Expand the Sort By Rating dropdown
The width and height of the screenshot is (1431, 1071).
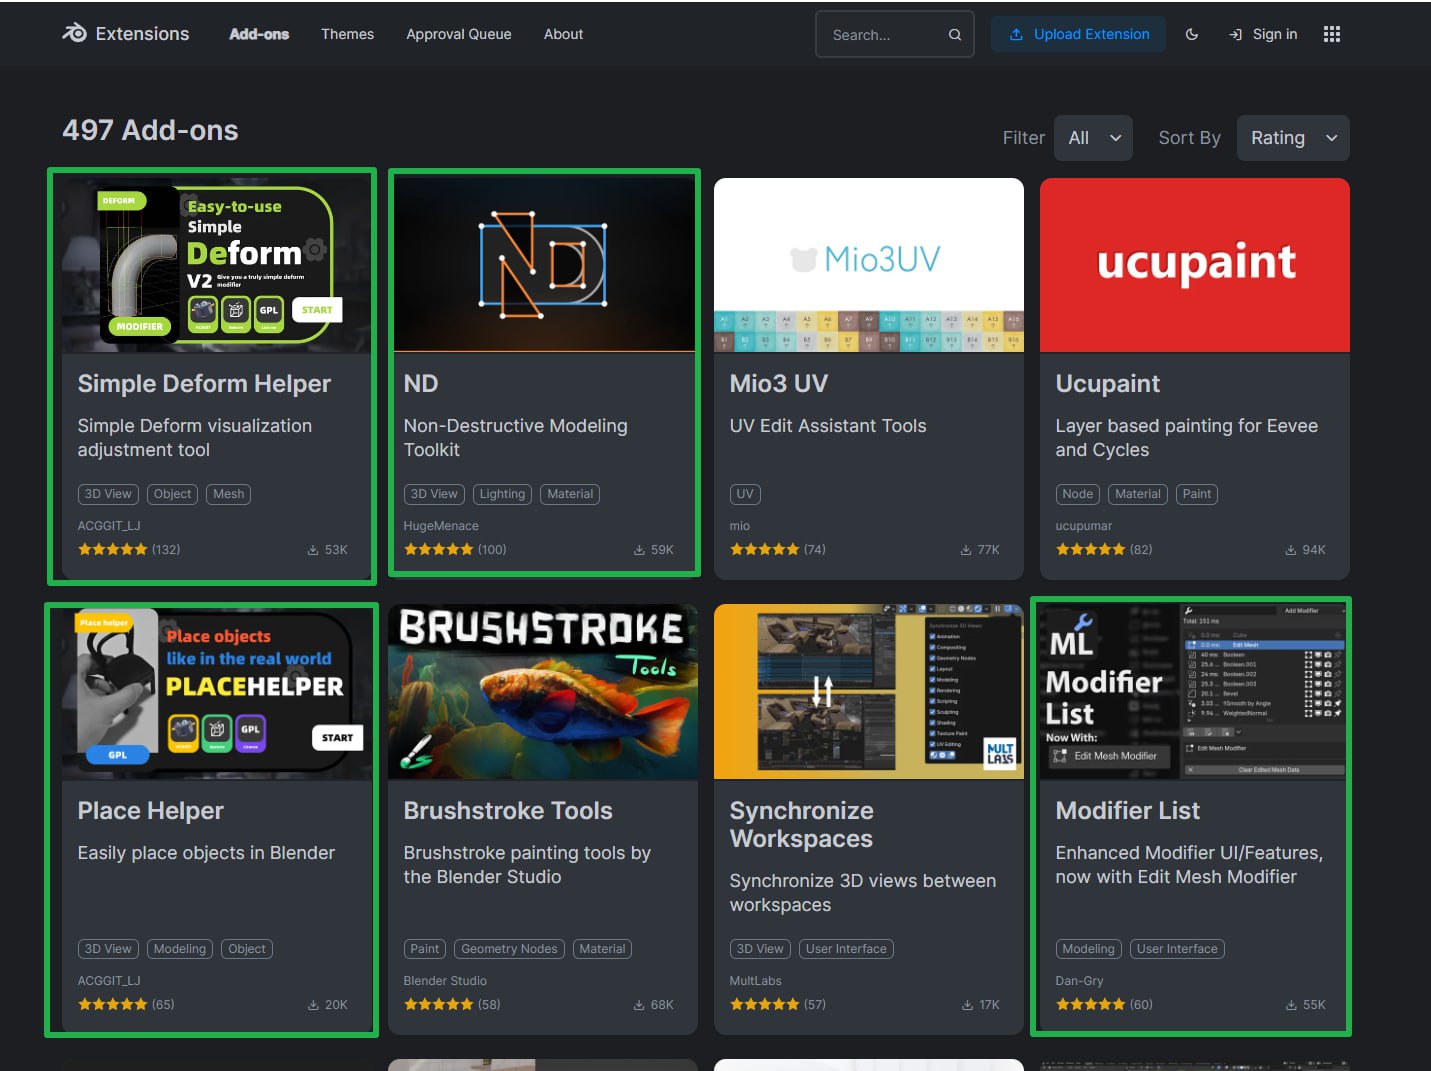point(1293,138)
